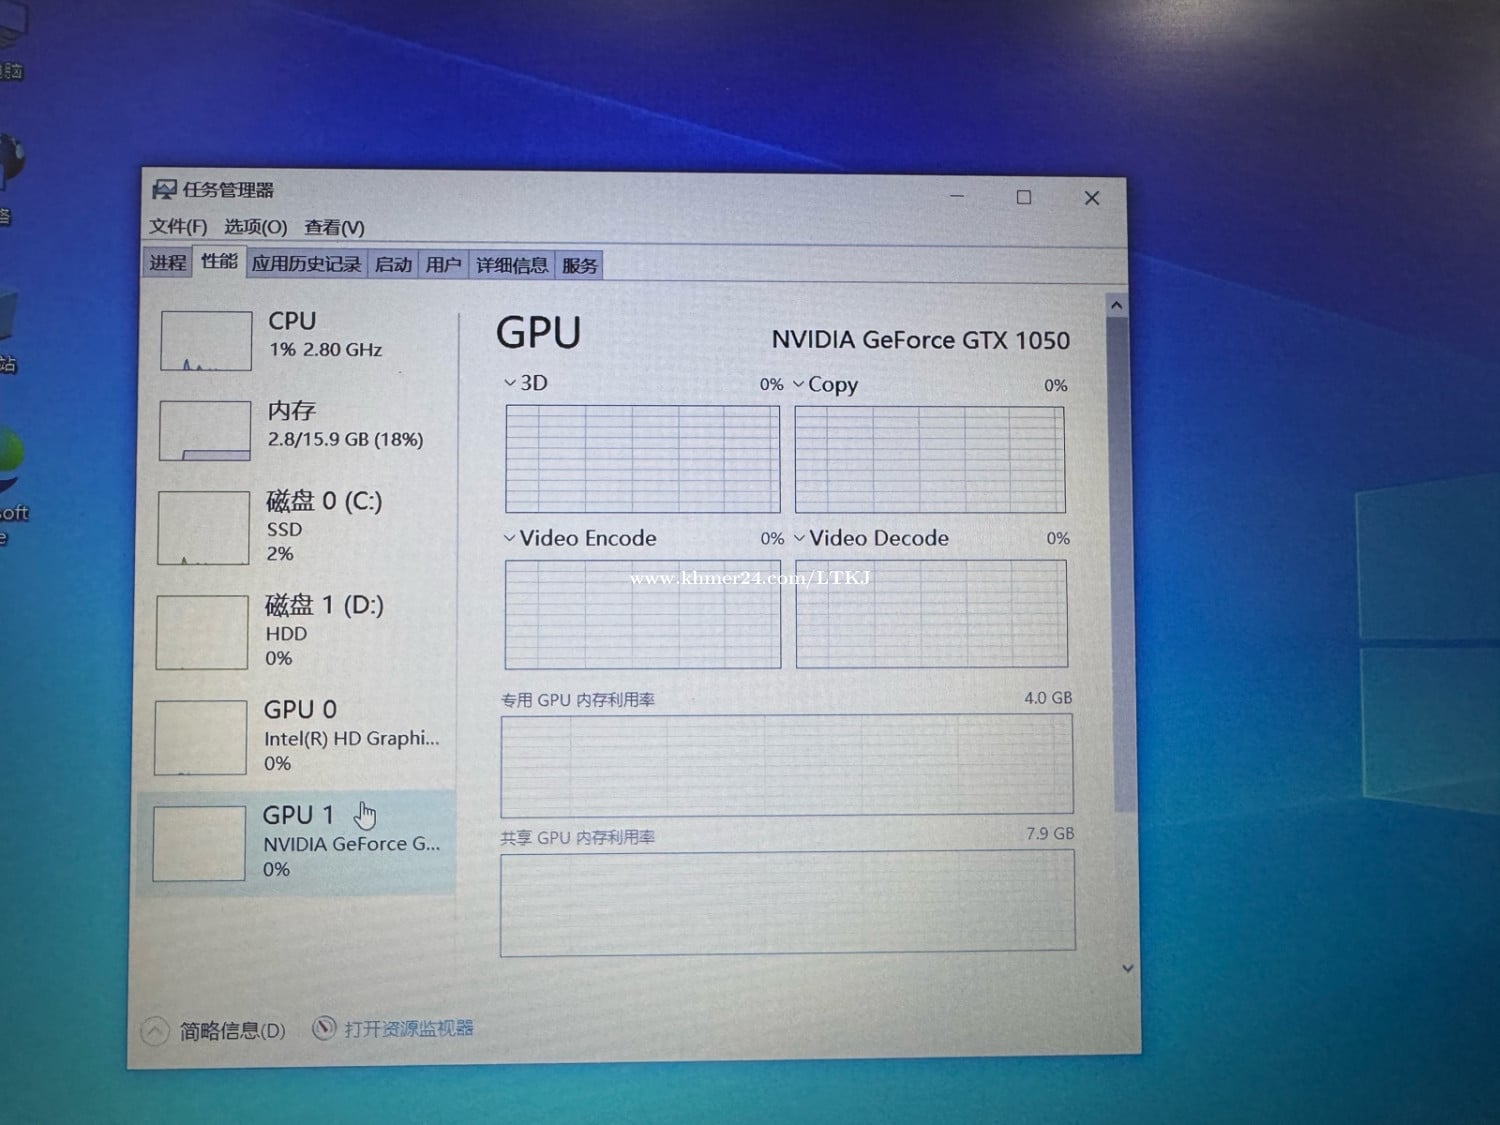Viewport: 1500px width, 1125px height.
Task: Click the 2.8/15.9 GB (18%) memory value
Action: (x=345, y=439)
